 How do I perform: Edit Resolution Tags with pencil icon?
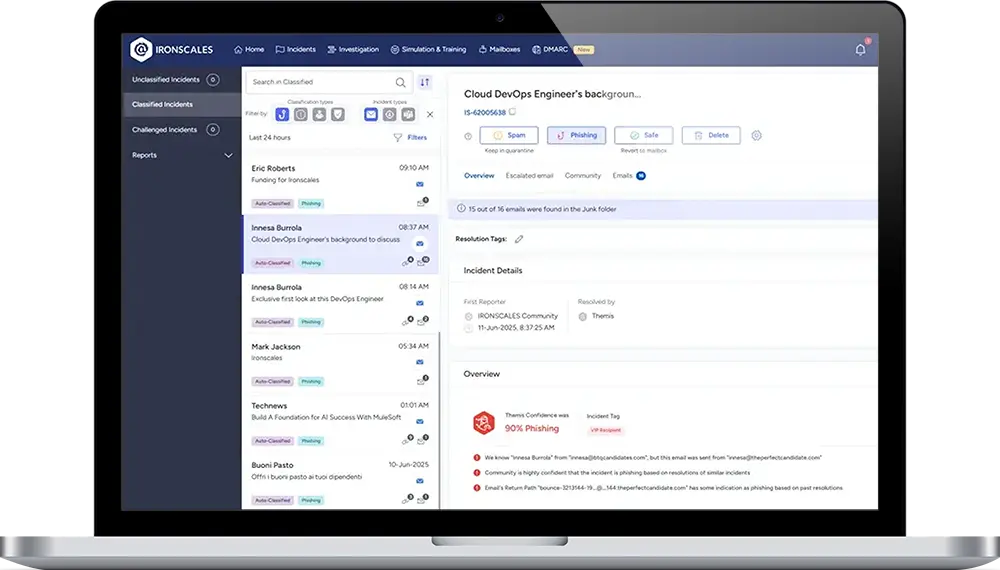click(x=519, y=239)
